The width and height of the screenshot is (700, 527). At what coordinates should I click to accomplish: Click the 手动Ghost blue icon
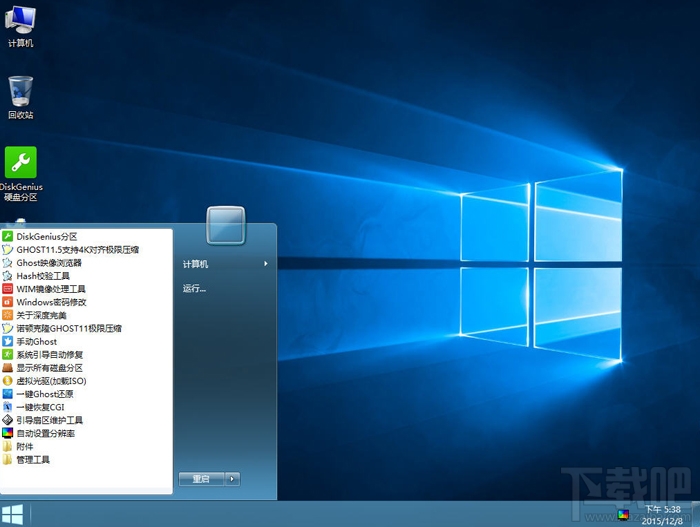7,341
